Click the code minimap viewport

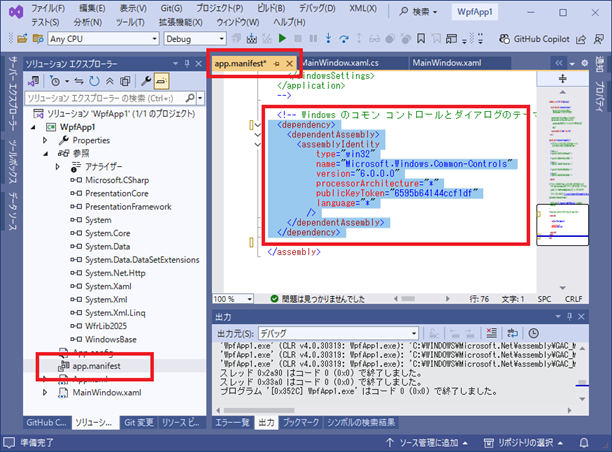[x=562, y=225]
